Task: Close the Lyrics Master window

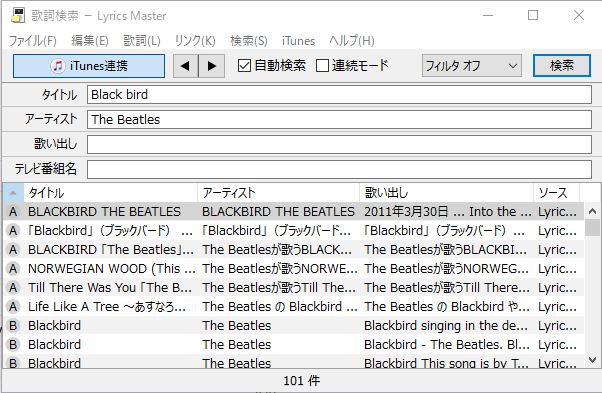Action: (579, 15)
